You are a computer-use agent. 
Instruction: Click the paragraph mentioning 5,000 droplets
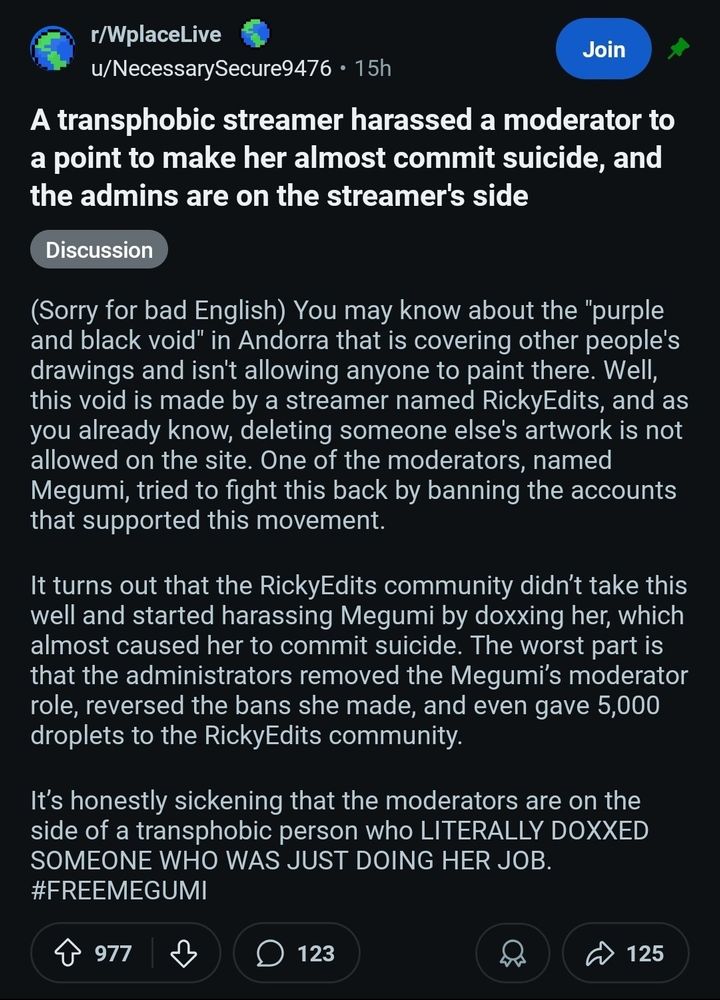pyautogui.click(x=359, y=660)
